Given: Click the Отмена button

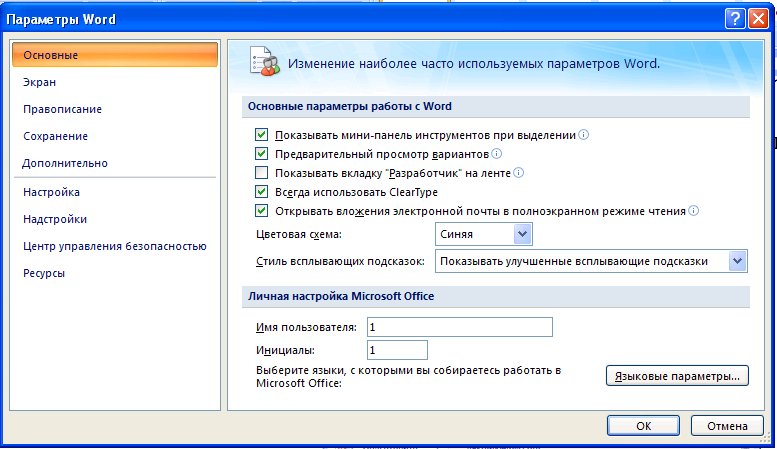Looking at the screenshot, I should 727,426.
